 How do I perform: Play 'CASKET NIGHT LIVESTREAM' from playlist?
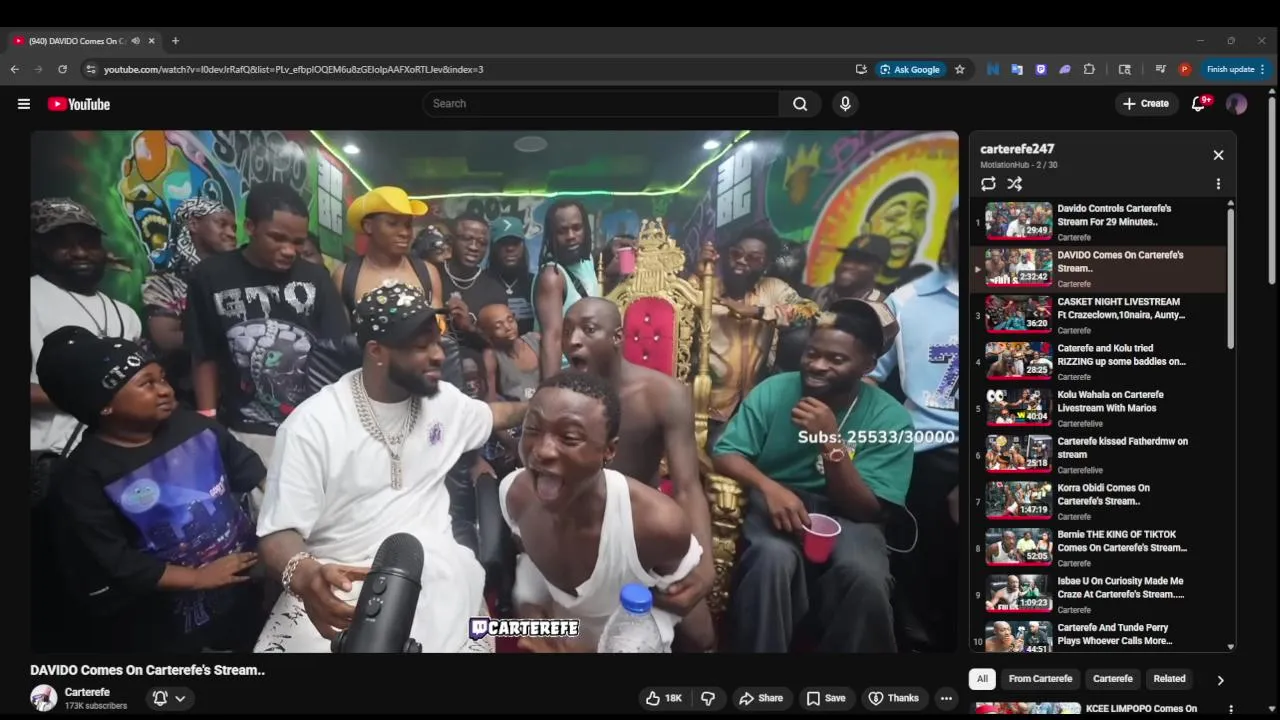[x=1097, y=315]
